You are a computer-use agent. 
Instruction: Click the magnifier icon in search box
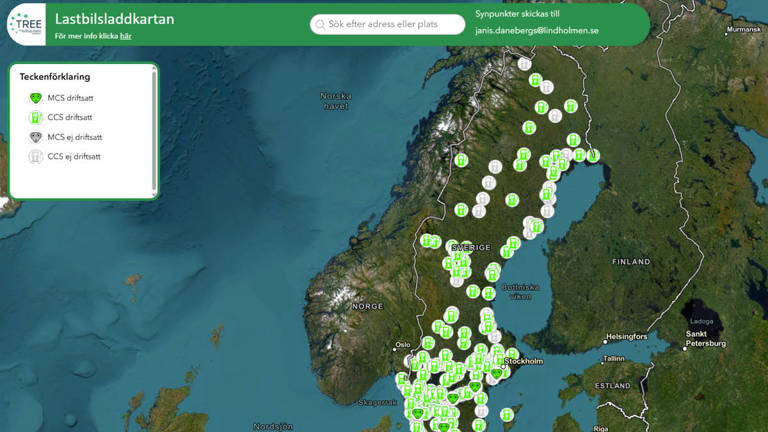tap(320, 24)
